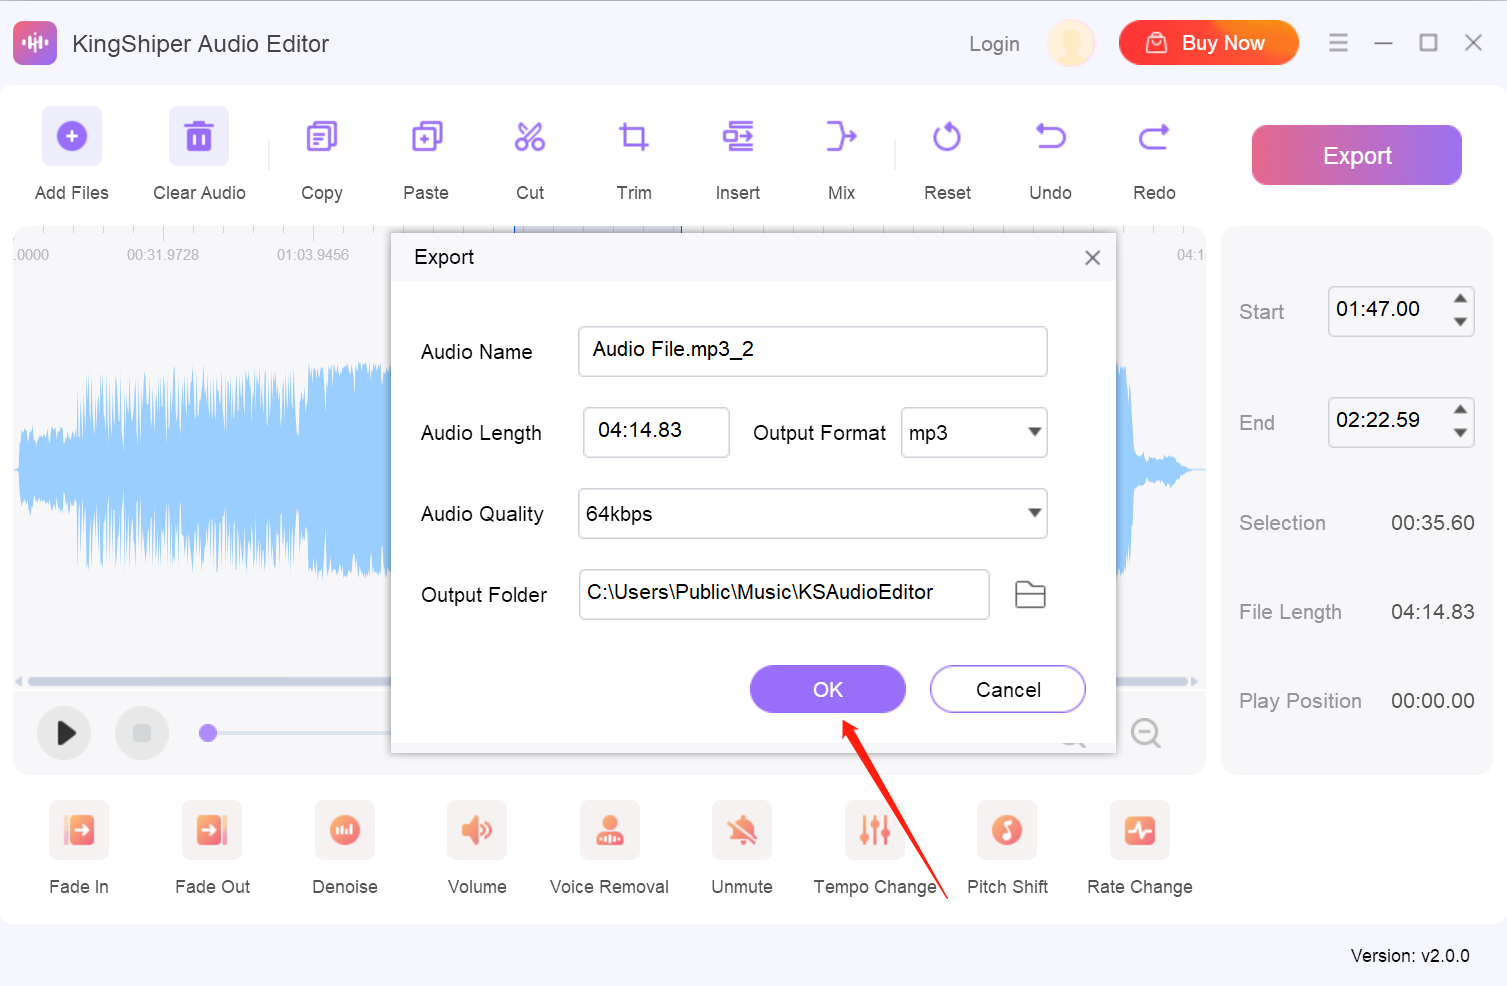Decrease the Start time value
Screen dimensions: 1507x986
pos(1461,322)
